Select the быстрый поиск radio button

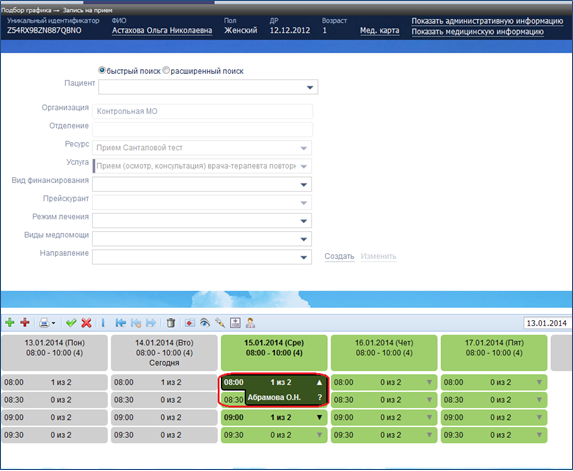(x=102, y=70)
